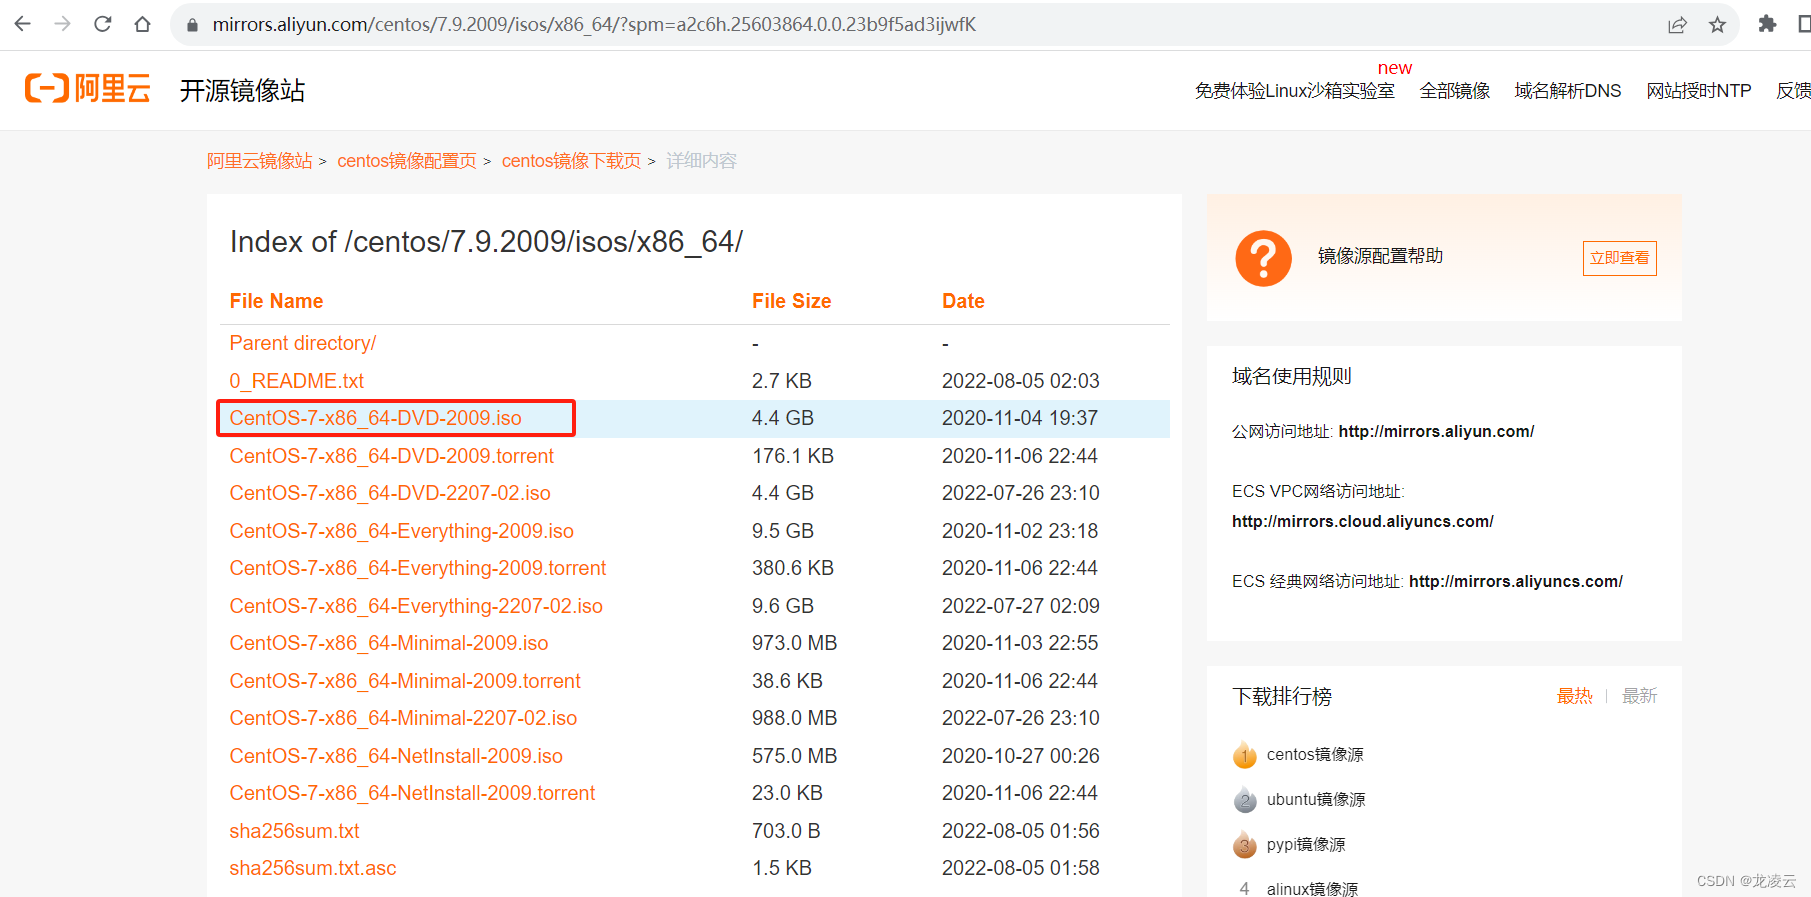
Task: Bookmark this page with the star icon
Action: (1717, 25)
